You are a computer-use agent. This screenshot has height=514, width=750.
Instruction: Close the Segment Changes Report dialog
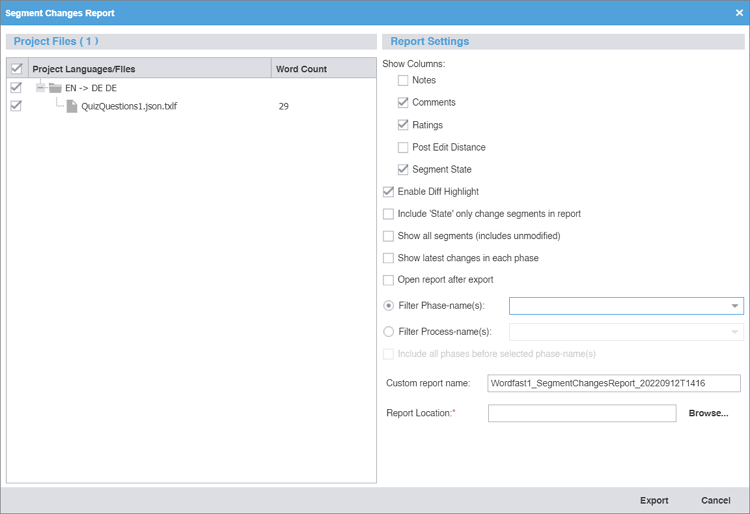(x=739, y=13)
